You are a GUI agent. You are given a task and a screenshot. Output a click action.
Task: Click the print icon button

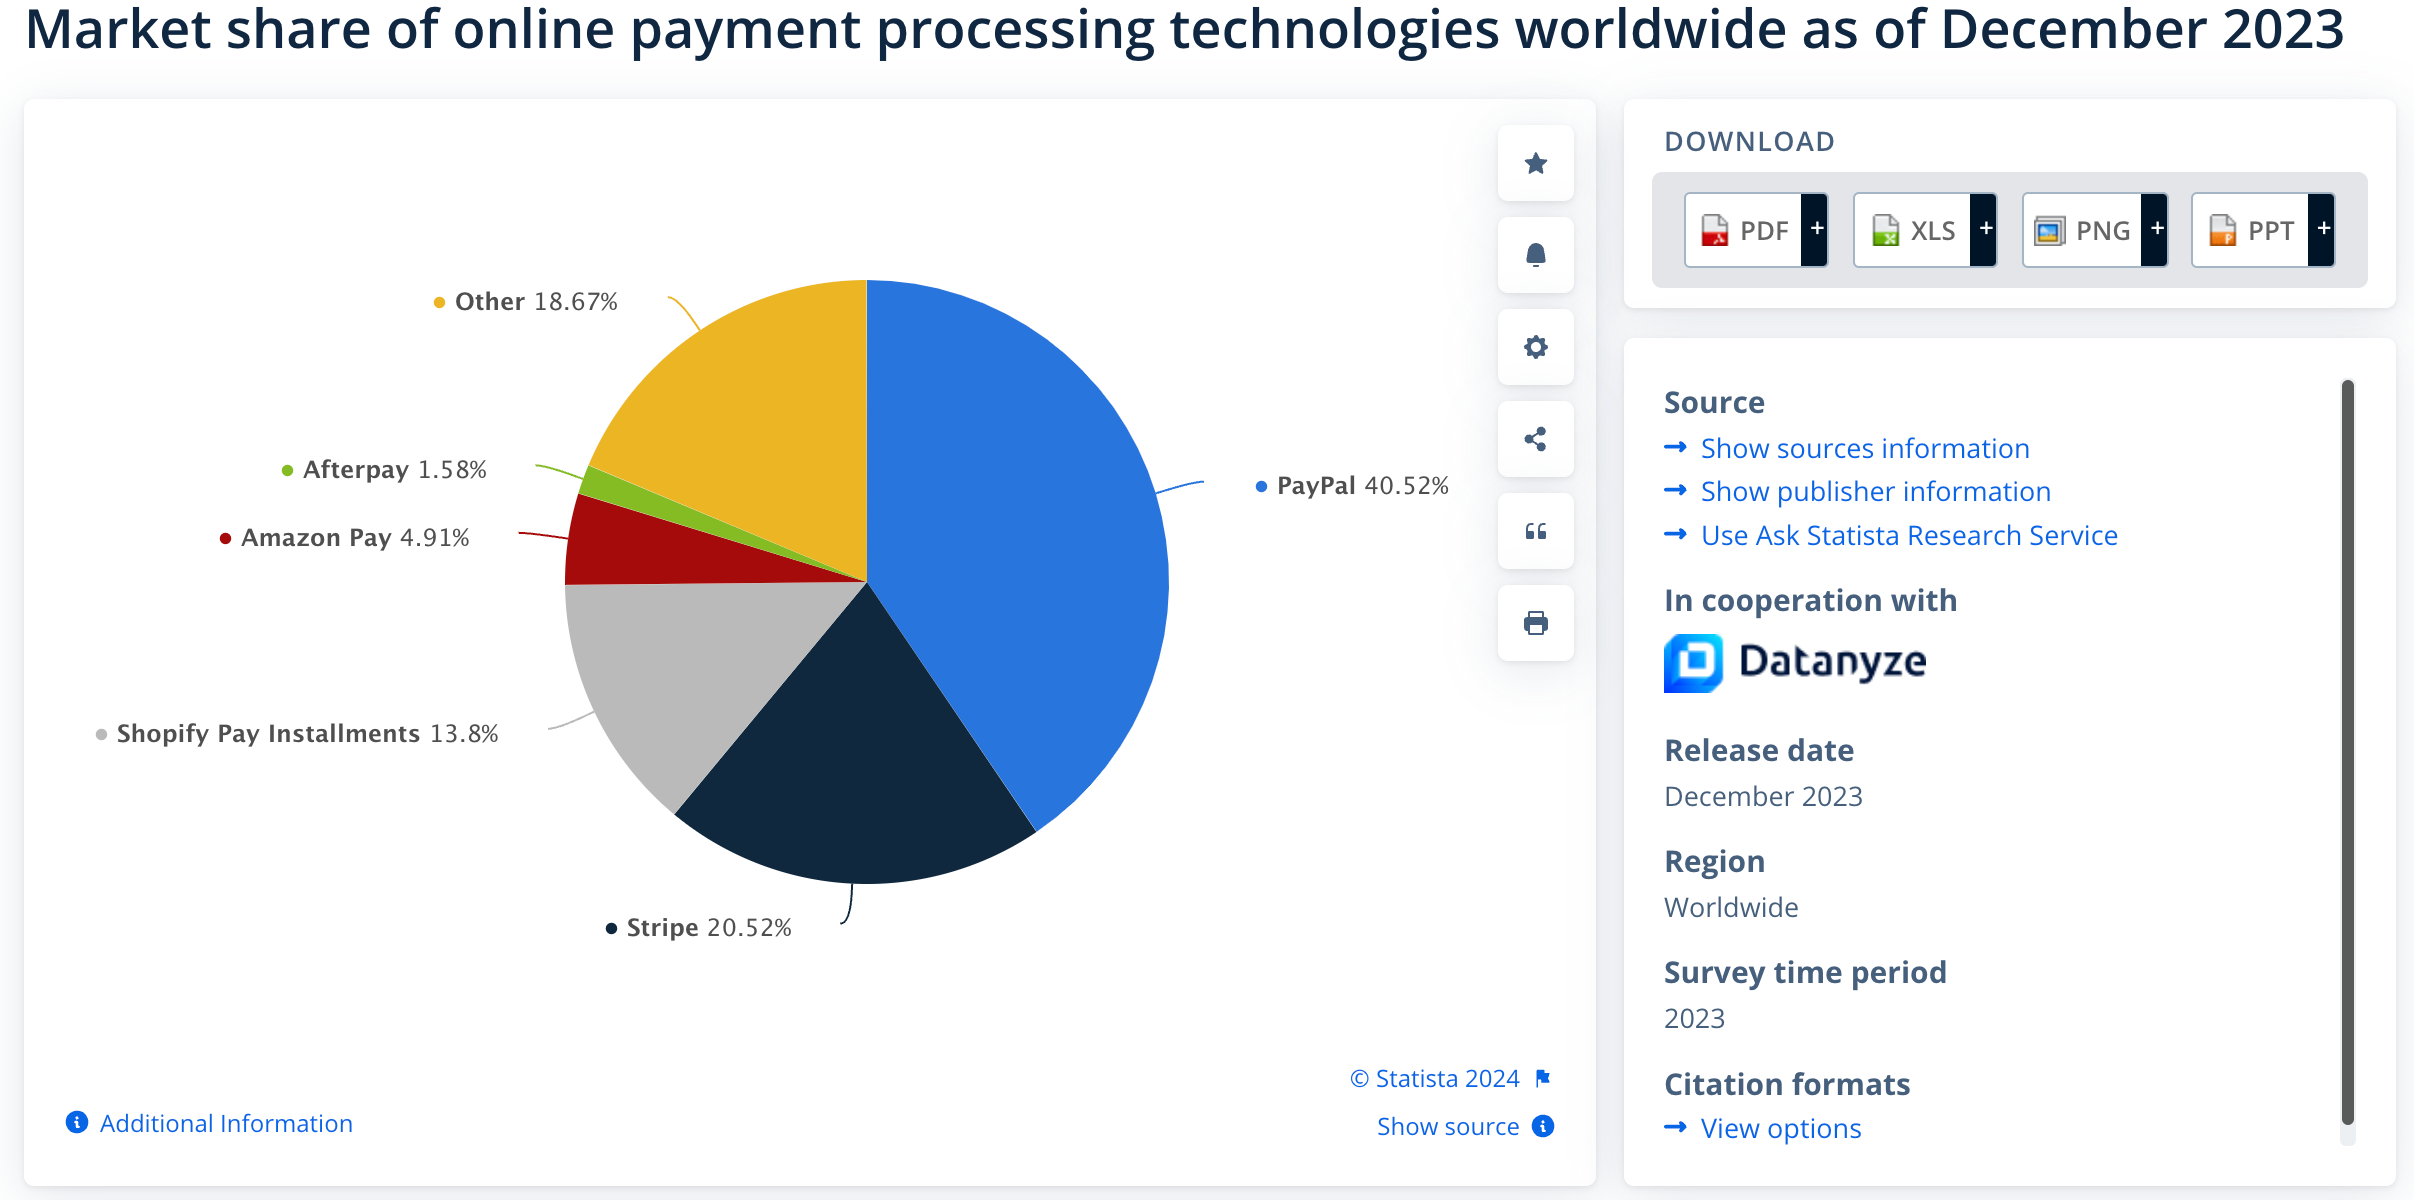[1535, 623]
